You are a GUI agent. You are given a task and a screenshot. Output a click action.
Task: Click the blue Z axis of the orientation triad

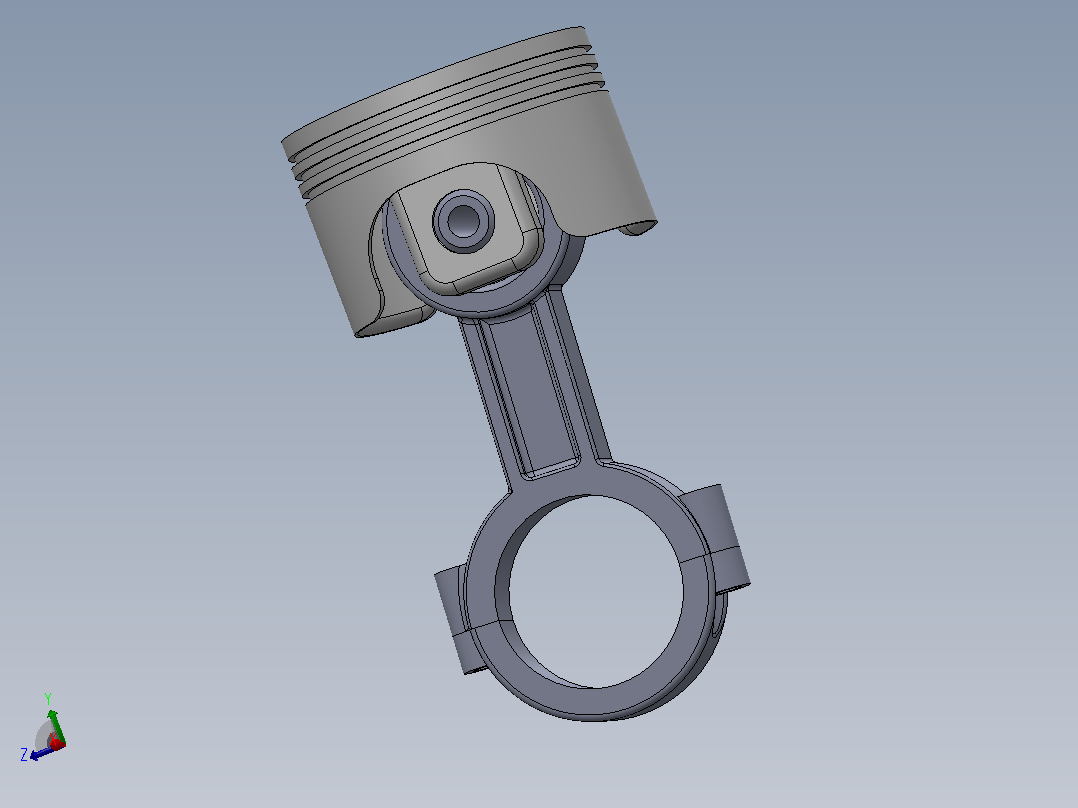(x=41, y=752)
